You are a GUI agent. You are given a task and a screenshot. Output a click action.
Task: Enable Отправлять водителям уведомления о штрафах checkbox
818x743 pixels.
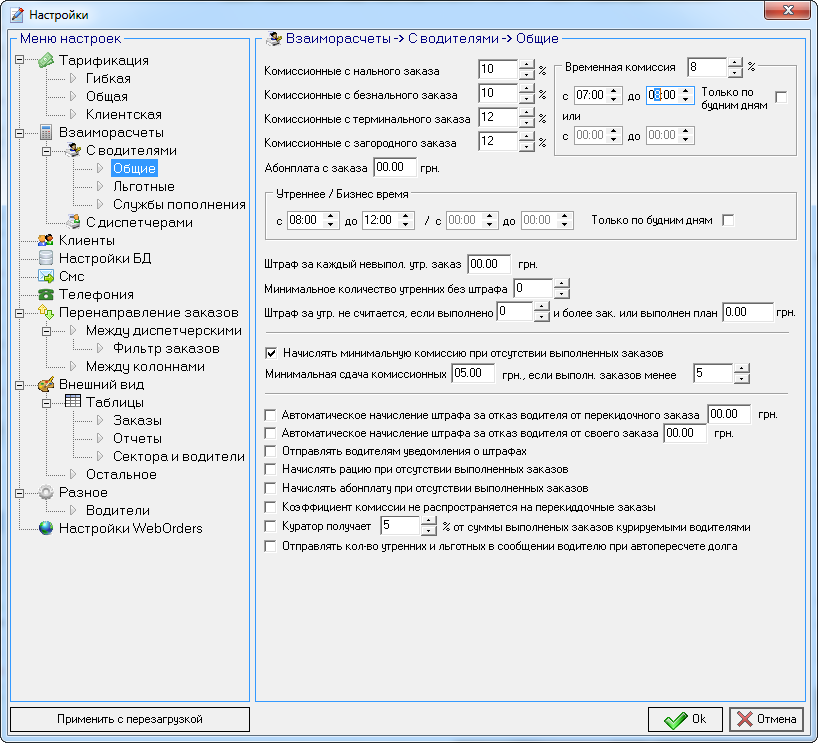click(270, 451)
